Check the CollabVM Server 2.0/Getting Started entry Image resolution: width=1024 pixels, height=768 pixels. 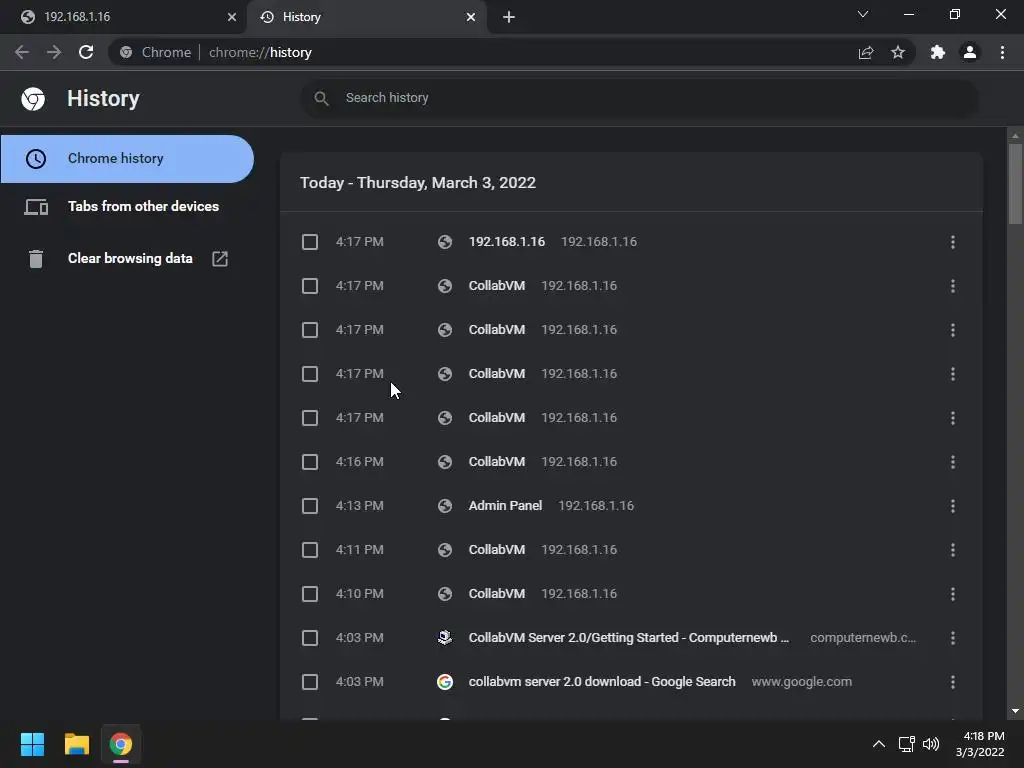pos(310,638)
